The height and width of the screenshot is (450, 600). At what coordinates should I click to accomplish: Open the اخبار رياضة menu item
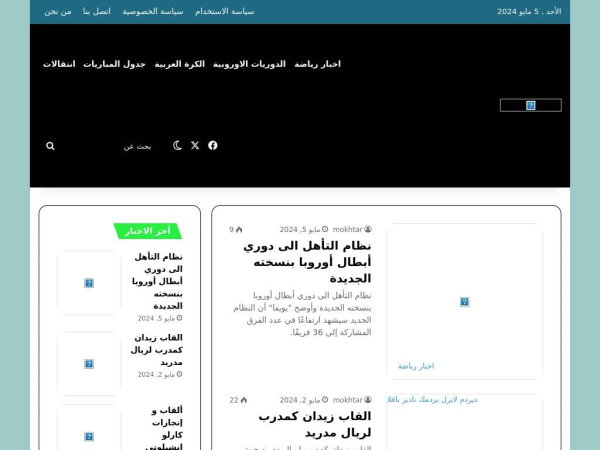point(317,64)
